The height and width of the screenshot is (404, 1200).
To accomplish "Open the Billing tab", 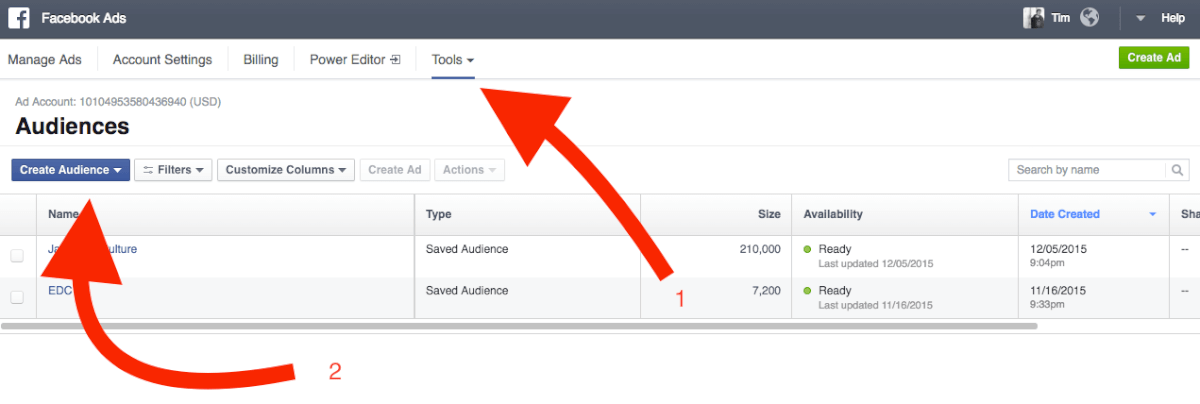I will pos(261,59).
